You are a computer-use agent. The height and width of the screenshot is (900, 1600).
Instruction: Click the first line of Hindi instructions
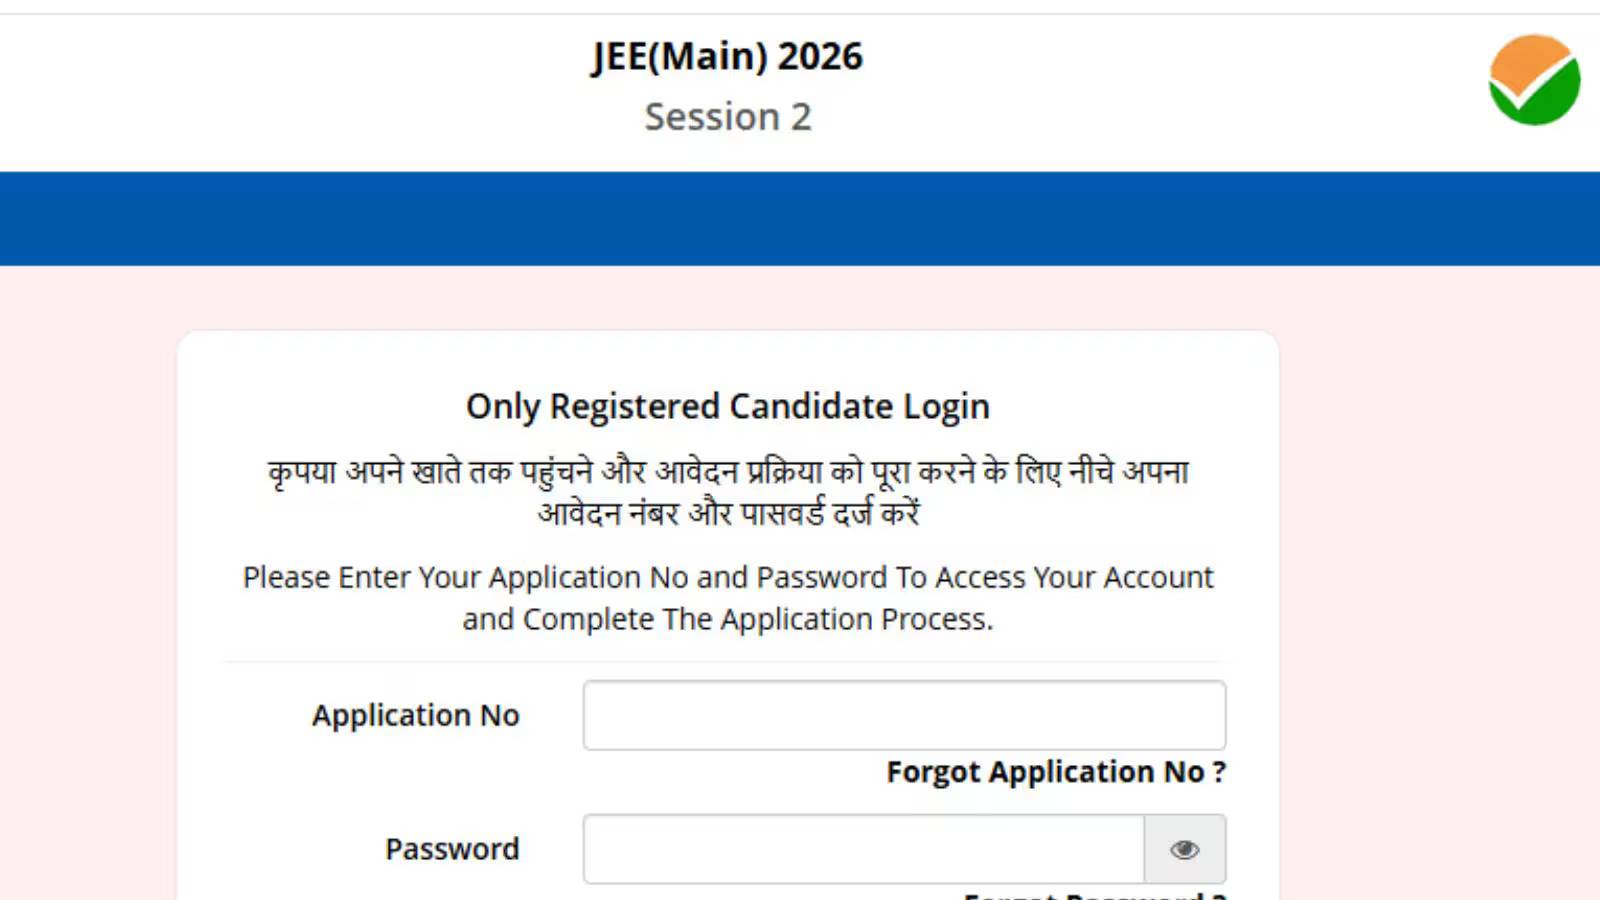click(727, 471)
